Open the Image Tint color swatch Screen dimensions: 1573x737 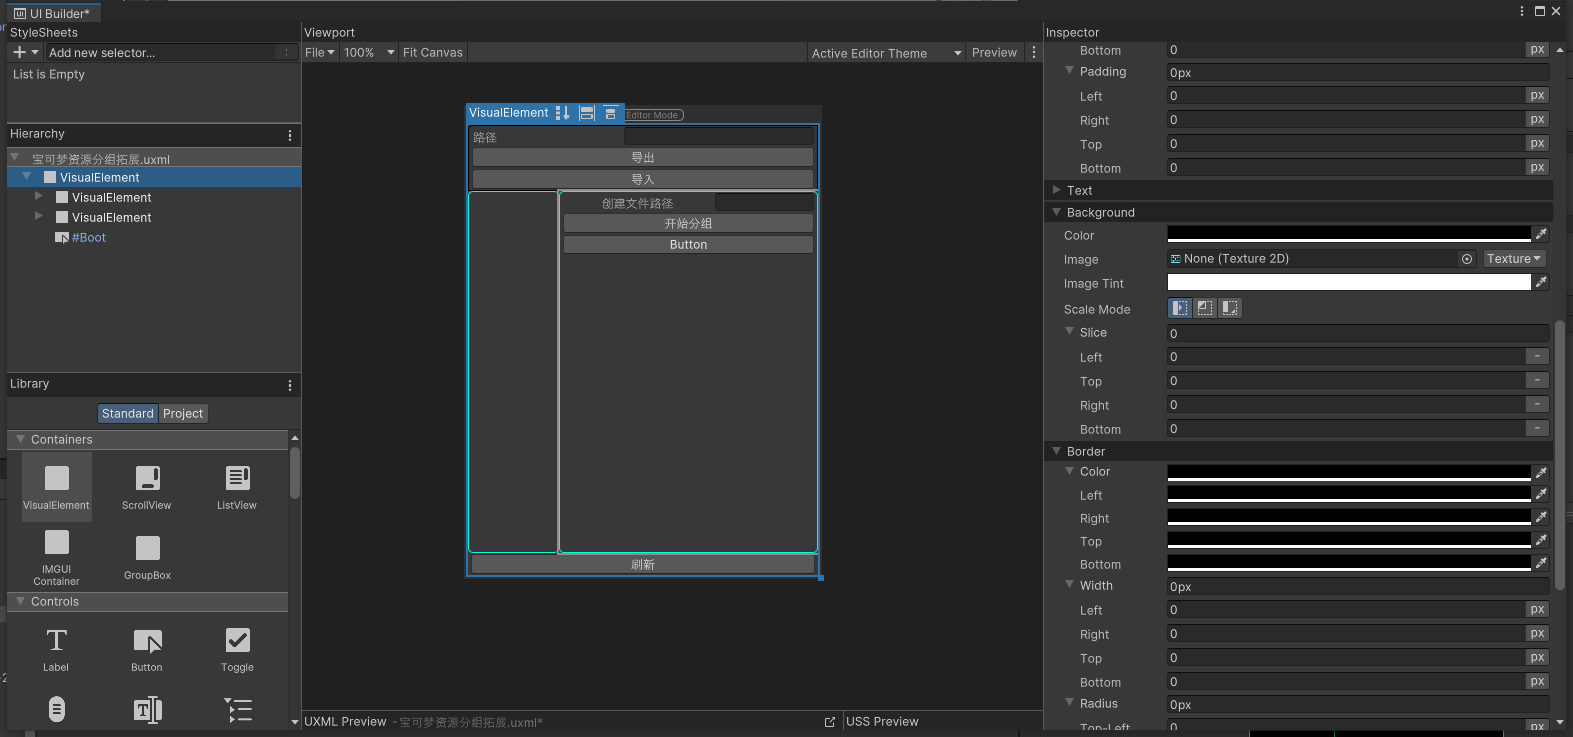click(x=1349, y=282)
